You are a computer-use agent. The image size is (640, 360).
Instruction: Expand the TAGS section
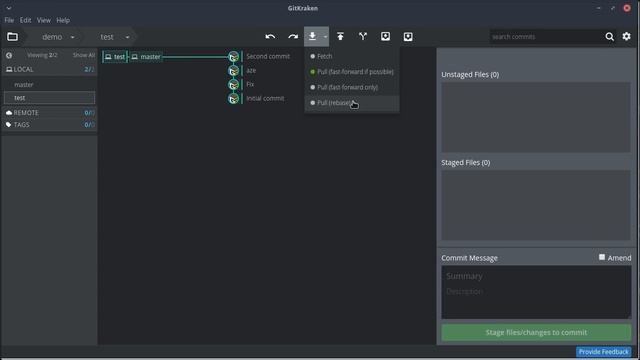(49, 124)
